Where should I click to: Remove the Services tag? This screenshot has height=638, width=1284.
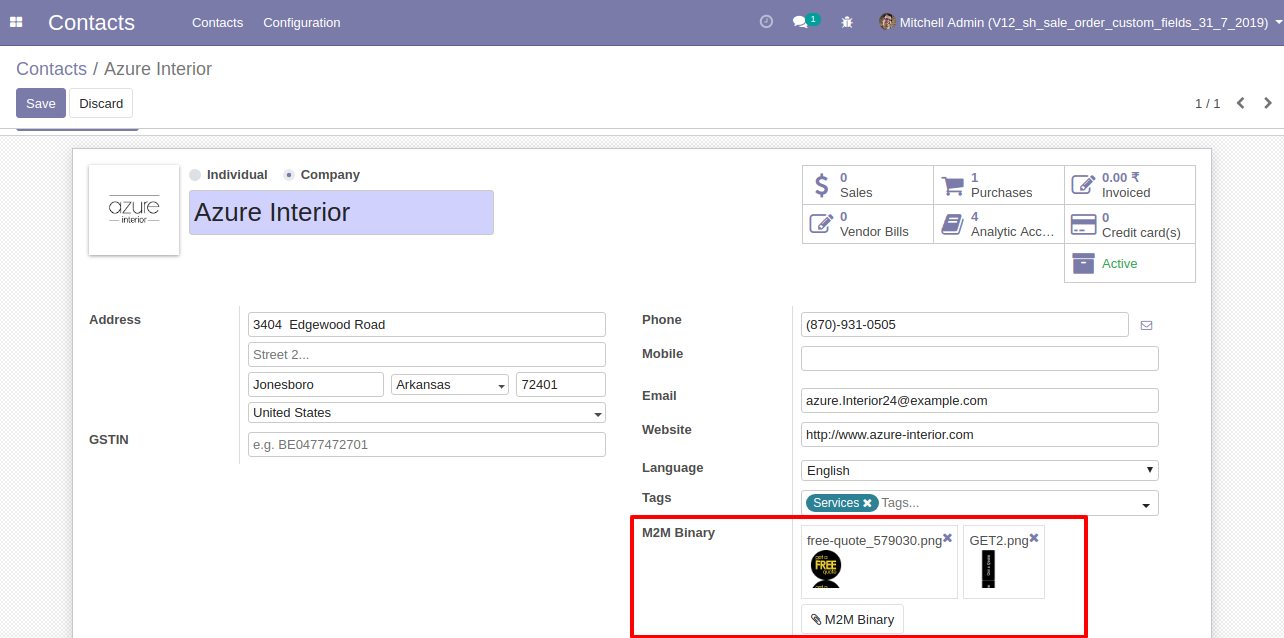868,503
